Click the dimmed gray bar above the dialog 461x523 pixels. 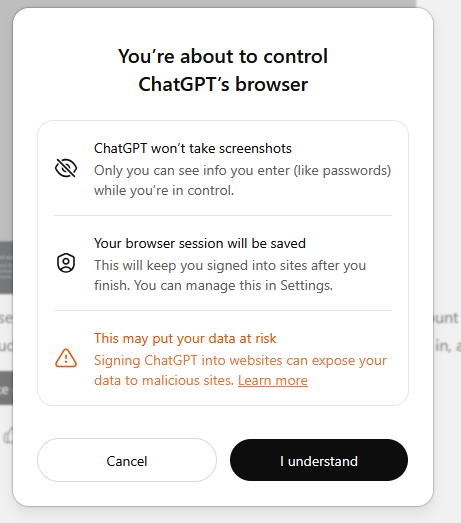tap(213, 3)
